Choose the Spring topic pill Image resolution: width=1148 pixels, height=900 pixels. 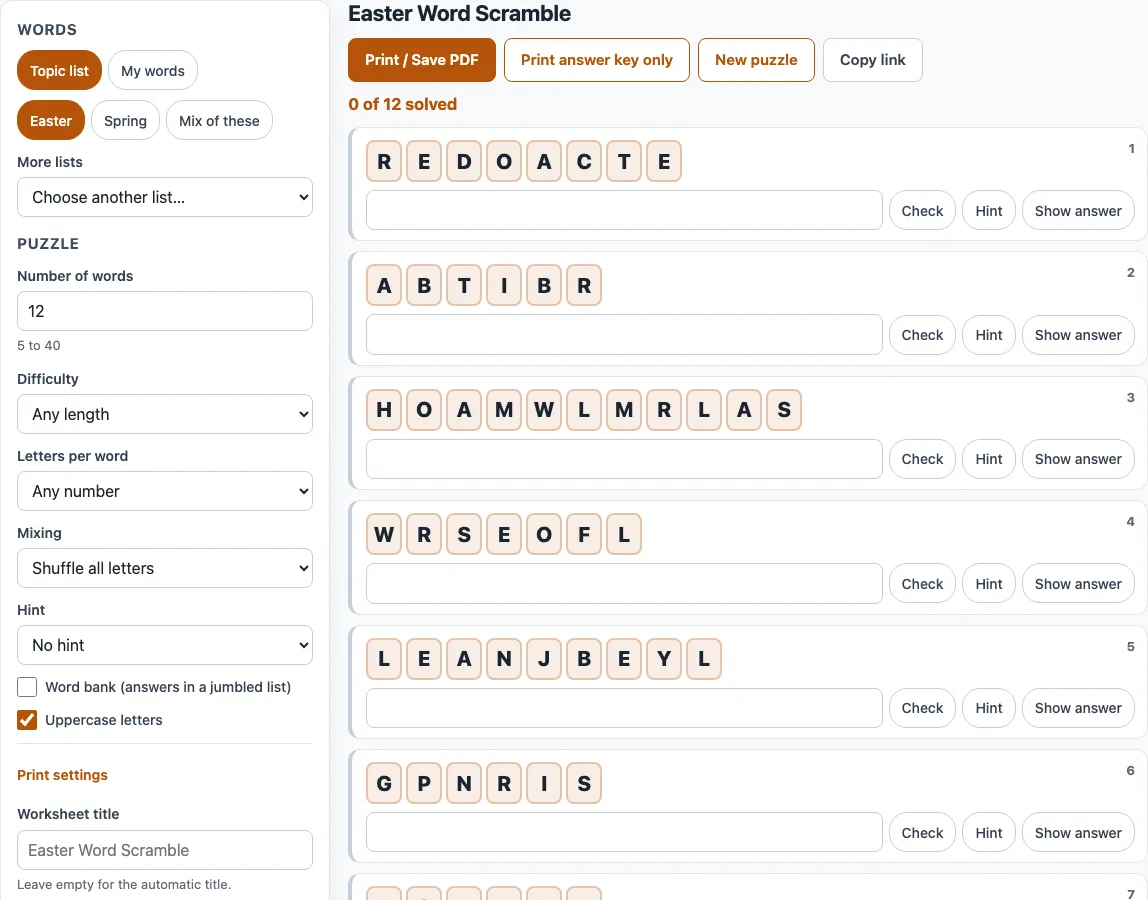point(125,120)
